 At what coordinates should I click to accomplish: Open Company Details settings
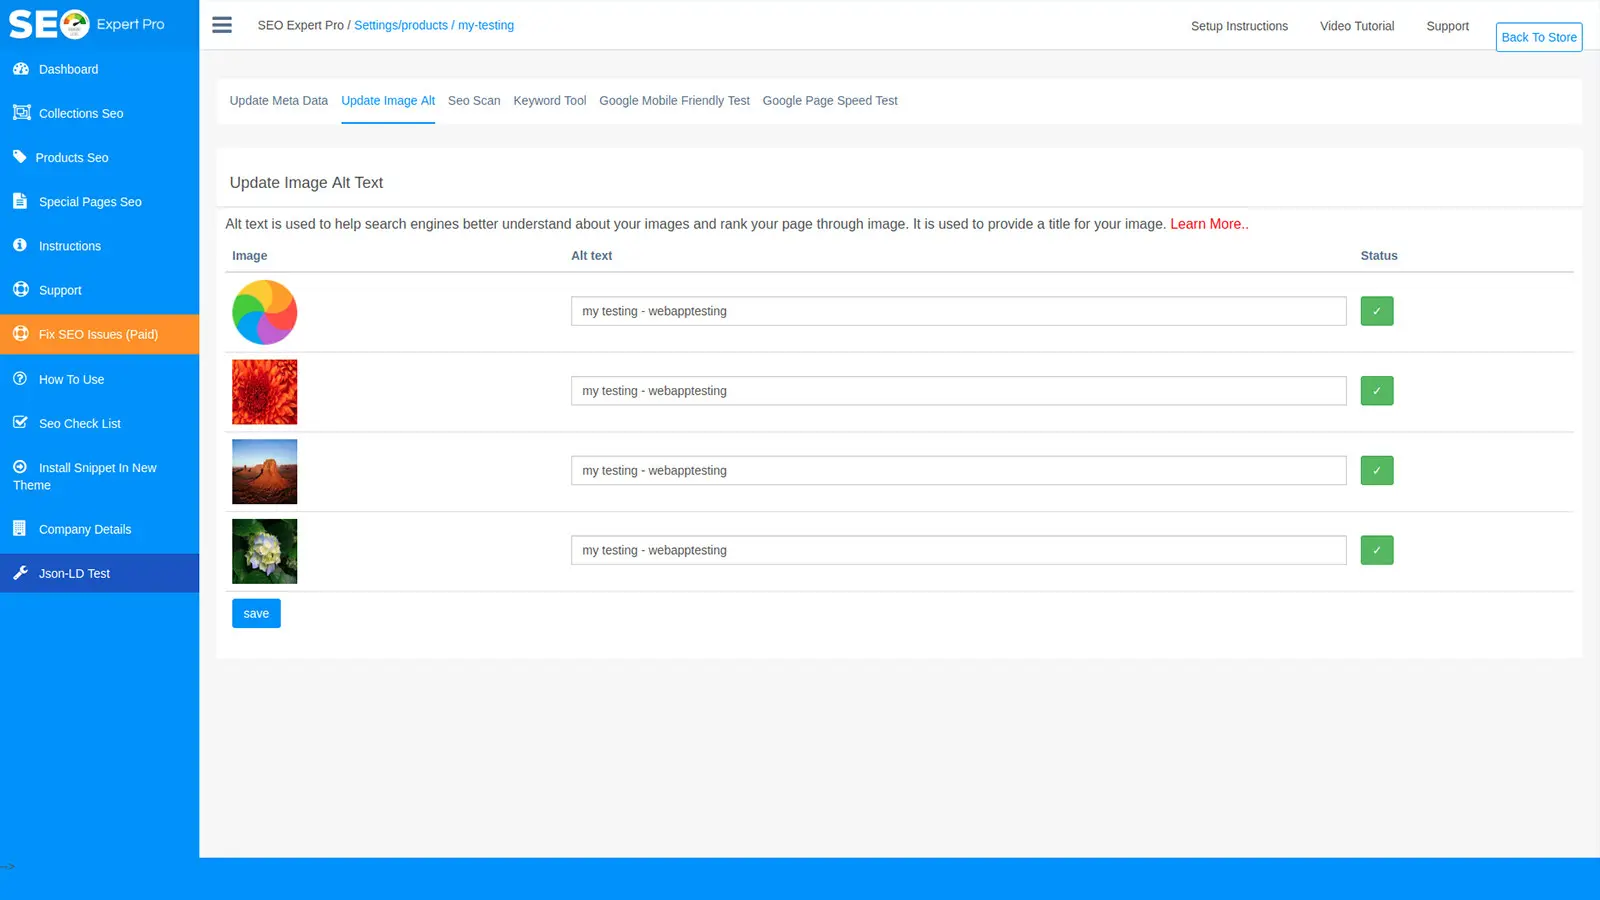click(x=85, y=529)
